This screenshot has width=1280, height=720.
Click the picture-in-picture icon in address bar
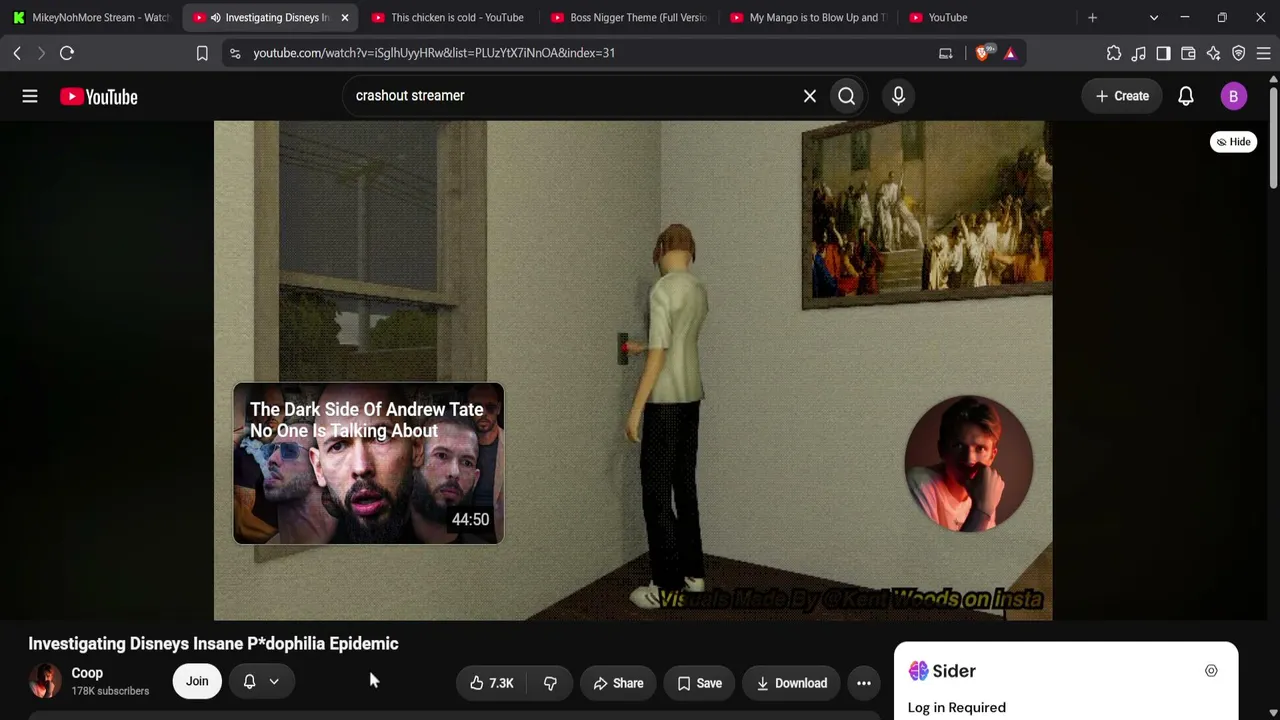click(x=945, y=53)
